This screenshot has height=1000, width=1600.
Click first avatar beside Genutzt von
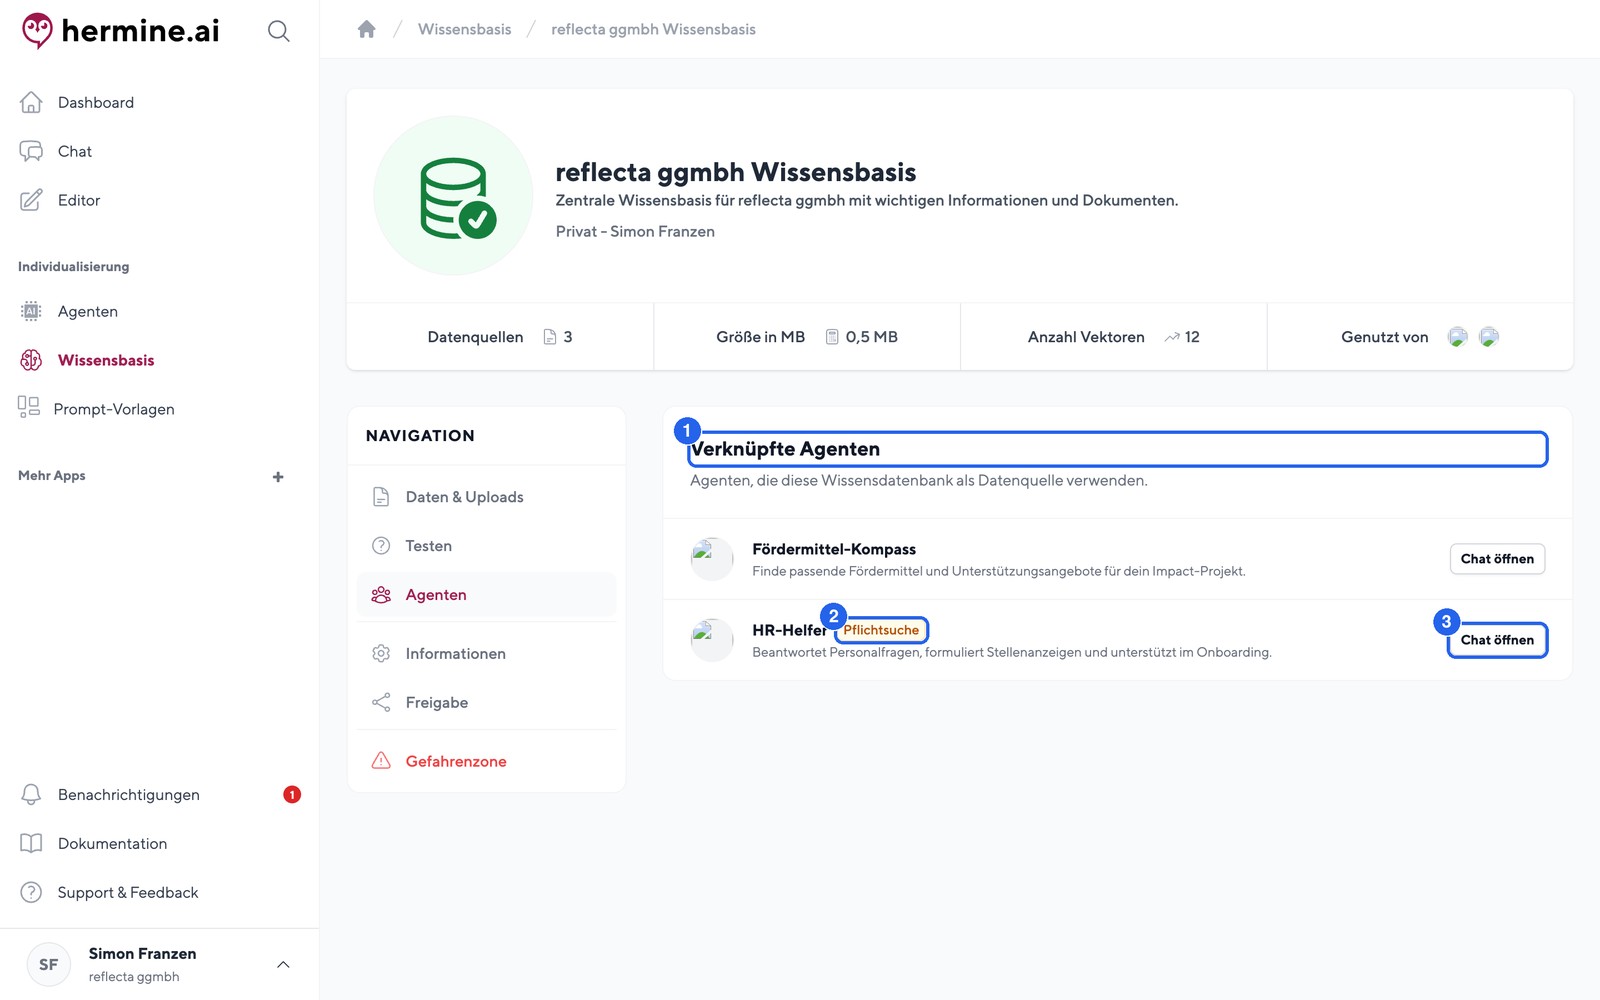coord(1458,337)
